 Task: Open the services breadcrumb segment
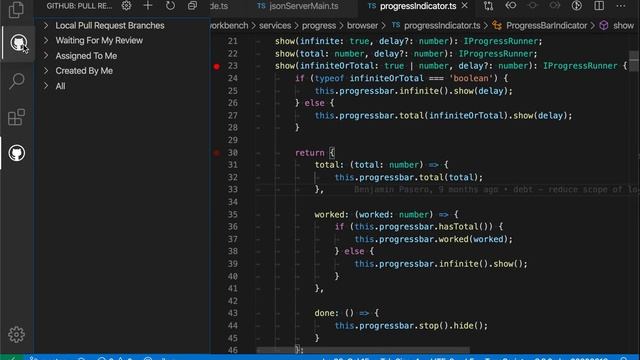[x=275, y=25]
